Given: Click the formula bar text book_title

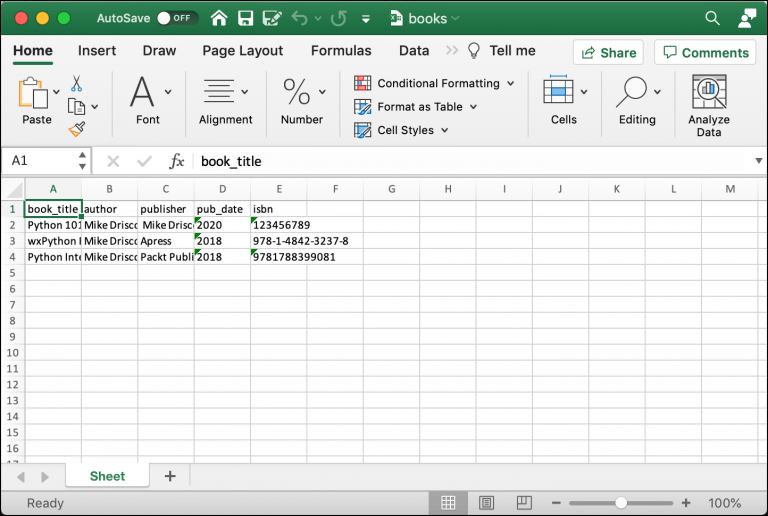Looking at the screenshot, I should 231,162.
